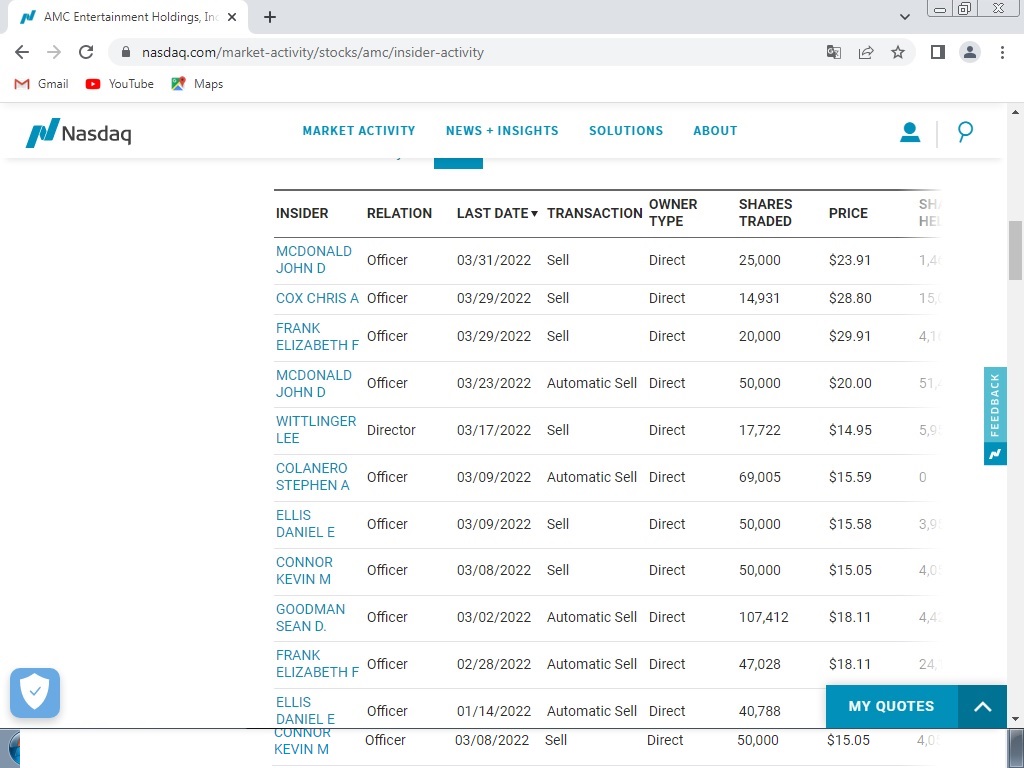Go back to the previous page
Image resolution: width=1024 pixels, height=768 pixels.
pos(22,52)
